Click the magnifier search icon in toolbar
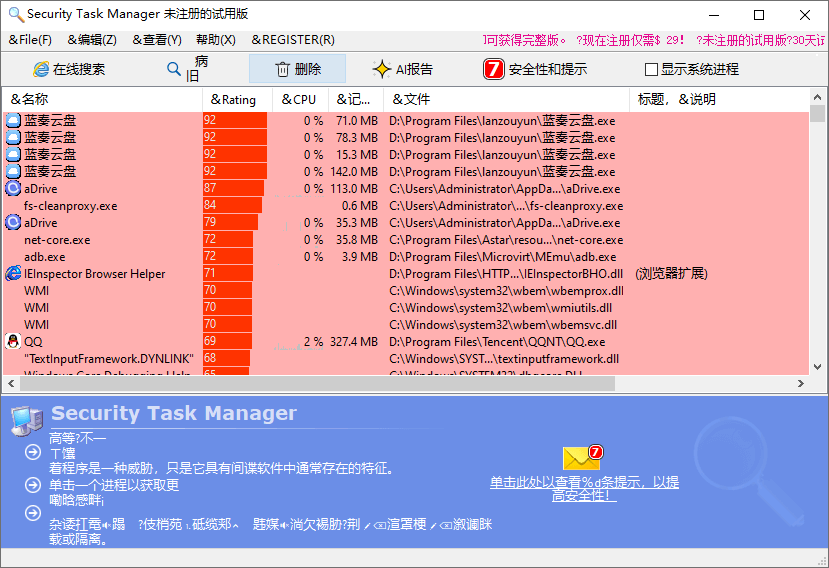This screenshot has width=829, height=568. coord(173,68)
